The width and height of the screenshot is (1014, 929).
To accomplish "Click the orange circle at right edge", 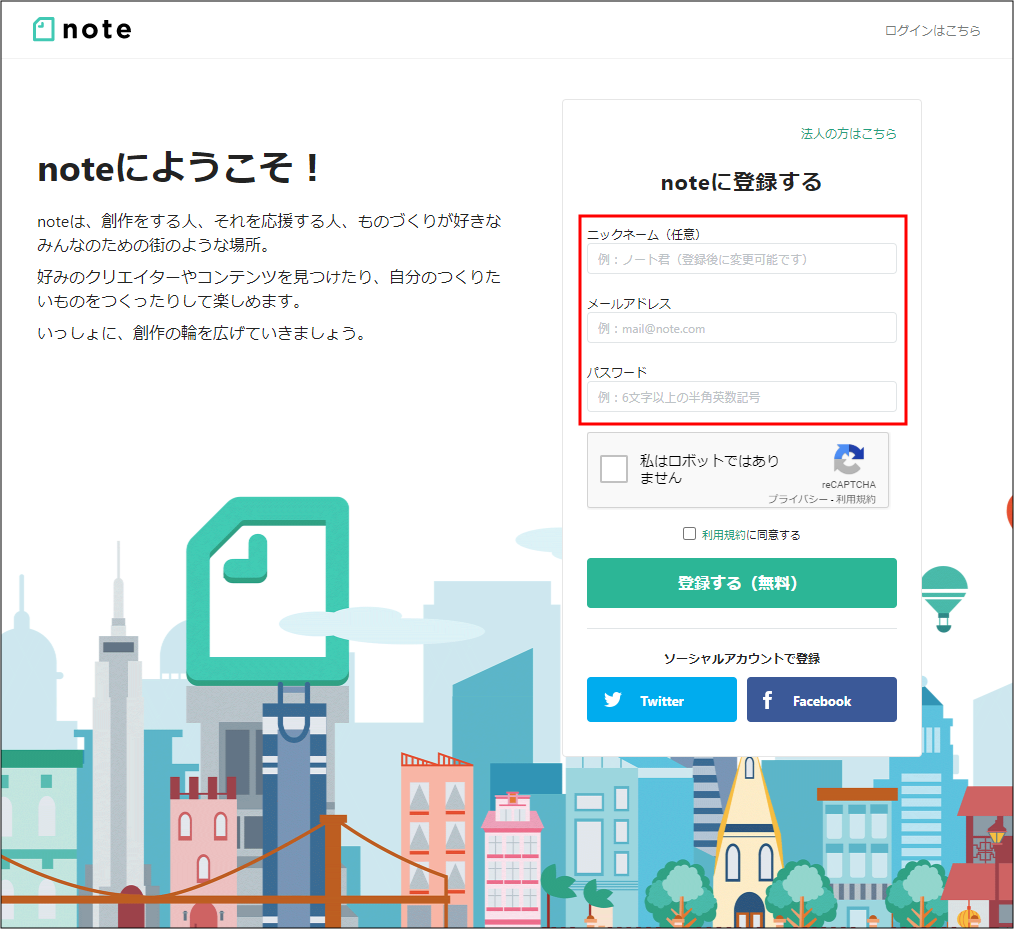I will (x=1009, y=511).
